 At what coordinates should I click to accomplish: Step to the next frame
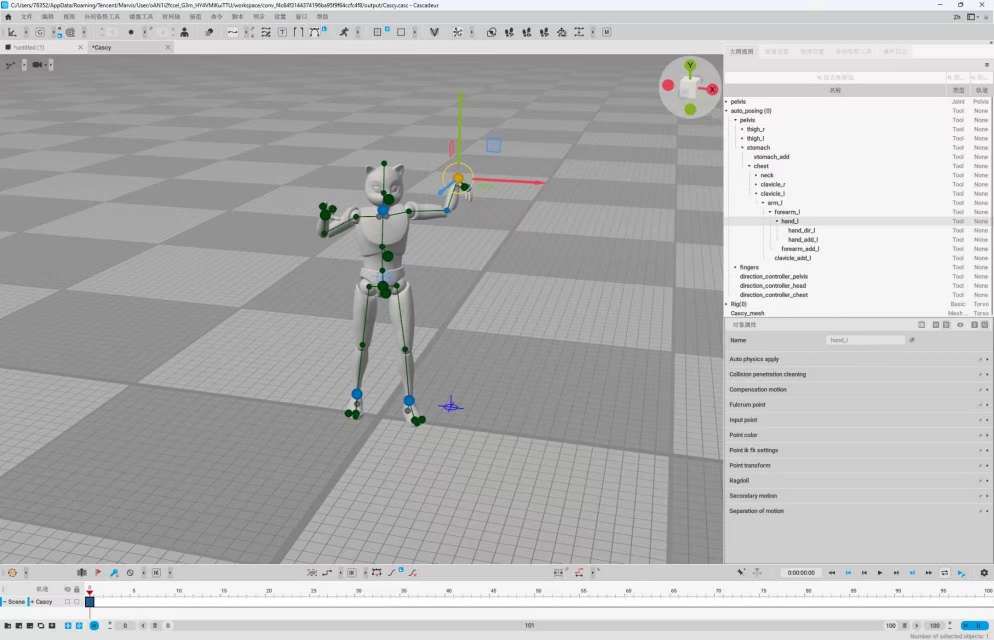[896, 572]
